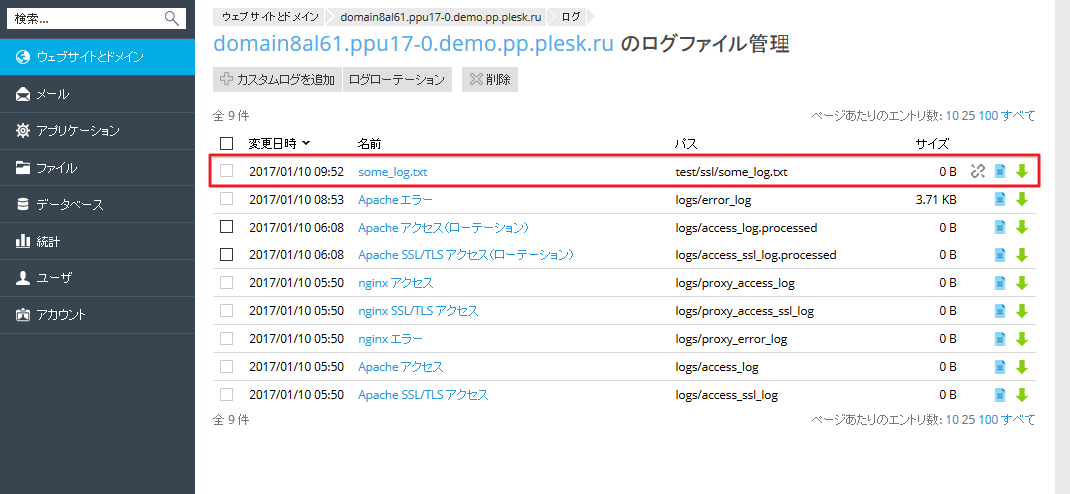Open the Apache エラー log viewer icon
This screenshot has width=1070, height=494.
[x=1000, y=199]
